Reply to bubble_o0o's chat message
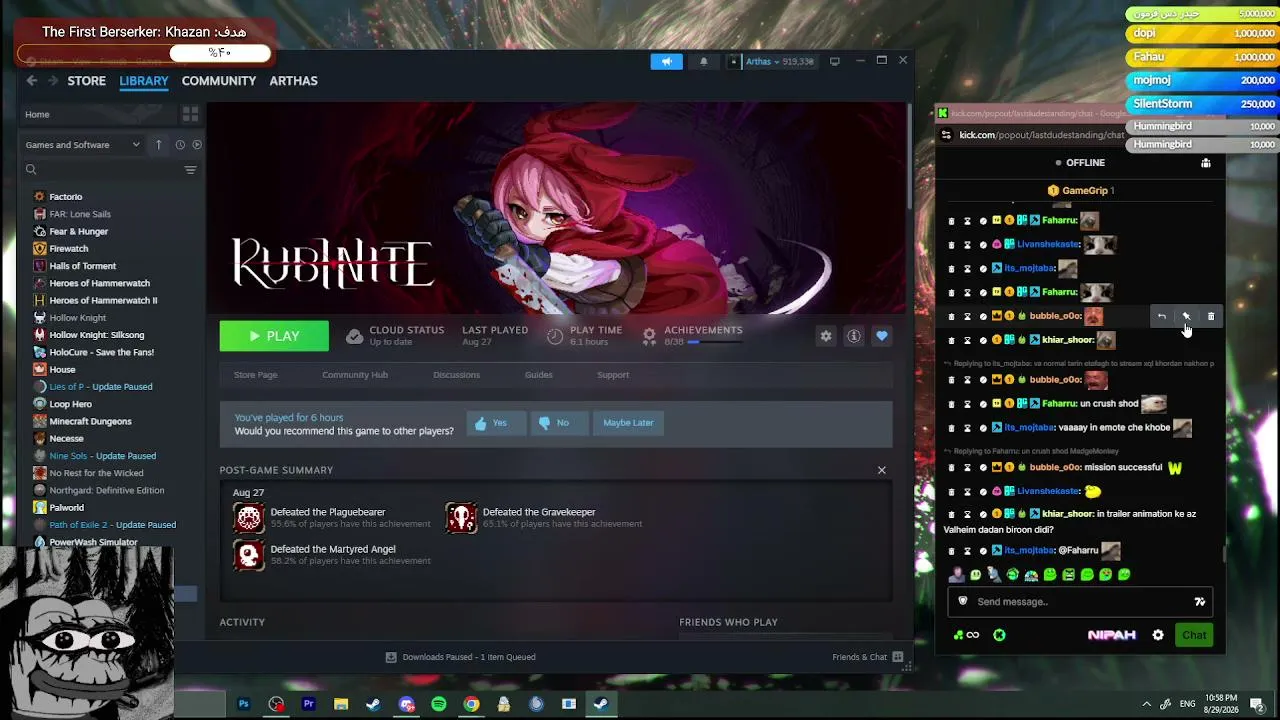 (1162, 316)
